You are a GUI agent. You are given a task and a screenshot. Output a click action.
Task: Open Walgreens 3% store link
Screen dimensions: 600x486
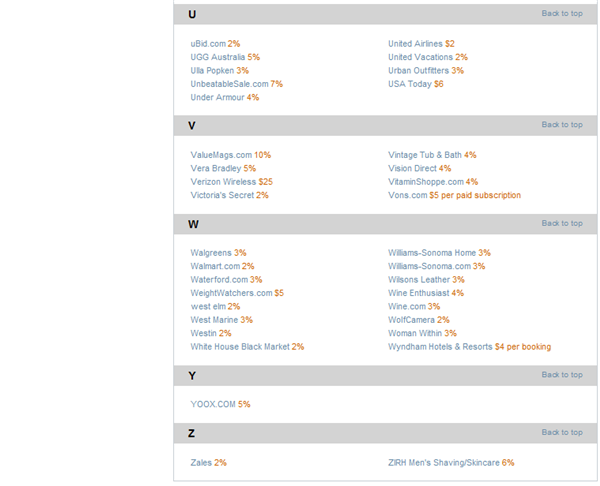pos(218,253)
